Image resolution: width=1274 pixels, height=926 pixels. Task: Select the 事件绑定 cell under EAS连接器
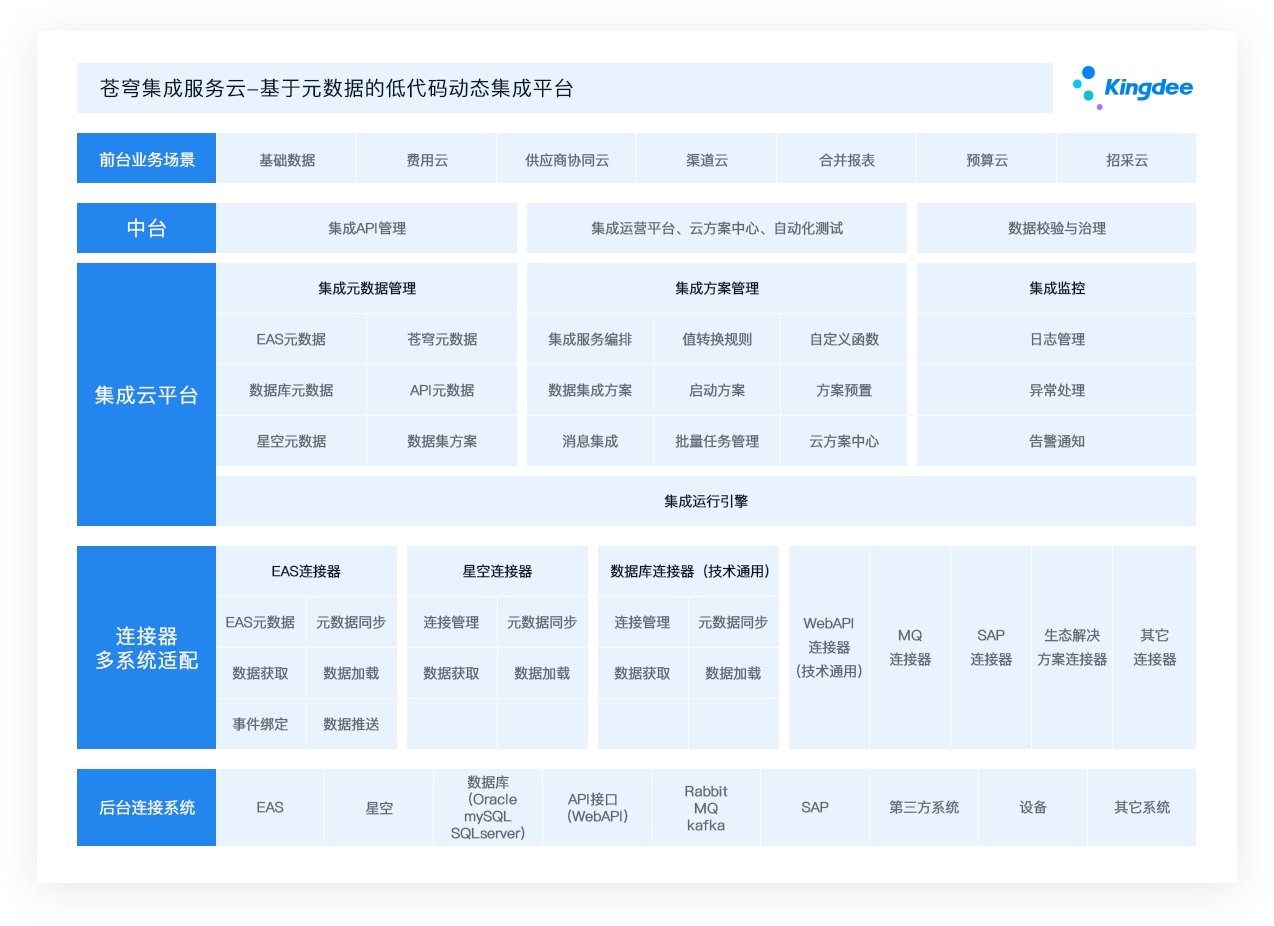click(261, 724)
